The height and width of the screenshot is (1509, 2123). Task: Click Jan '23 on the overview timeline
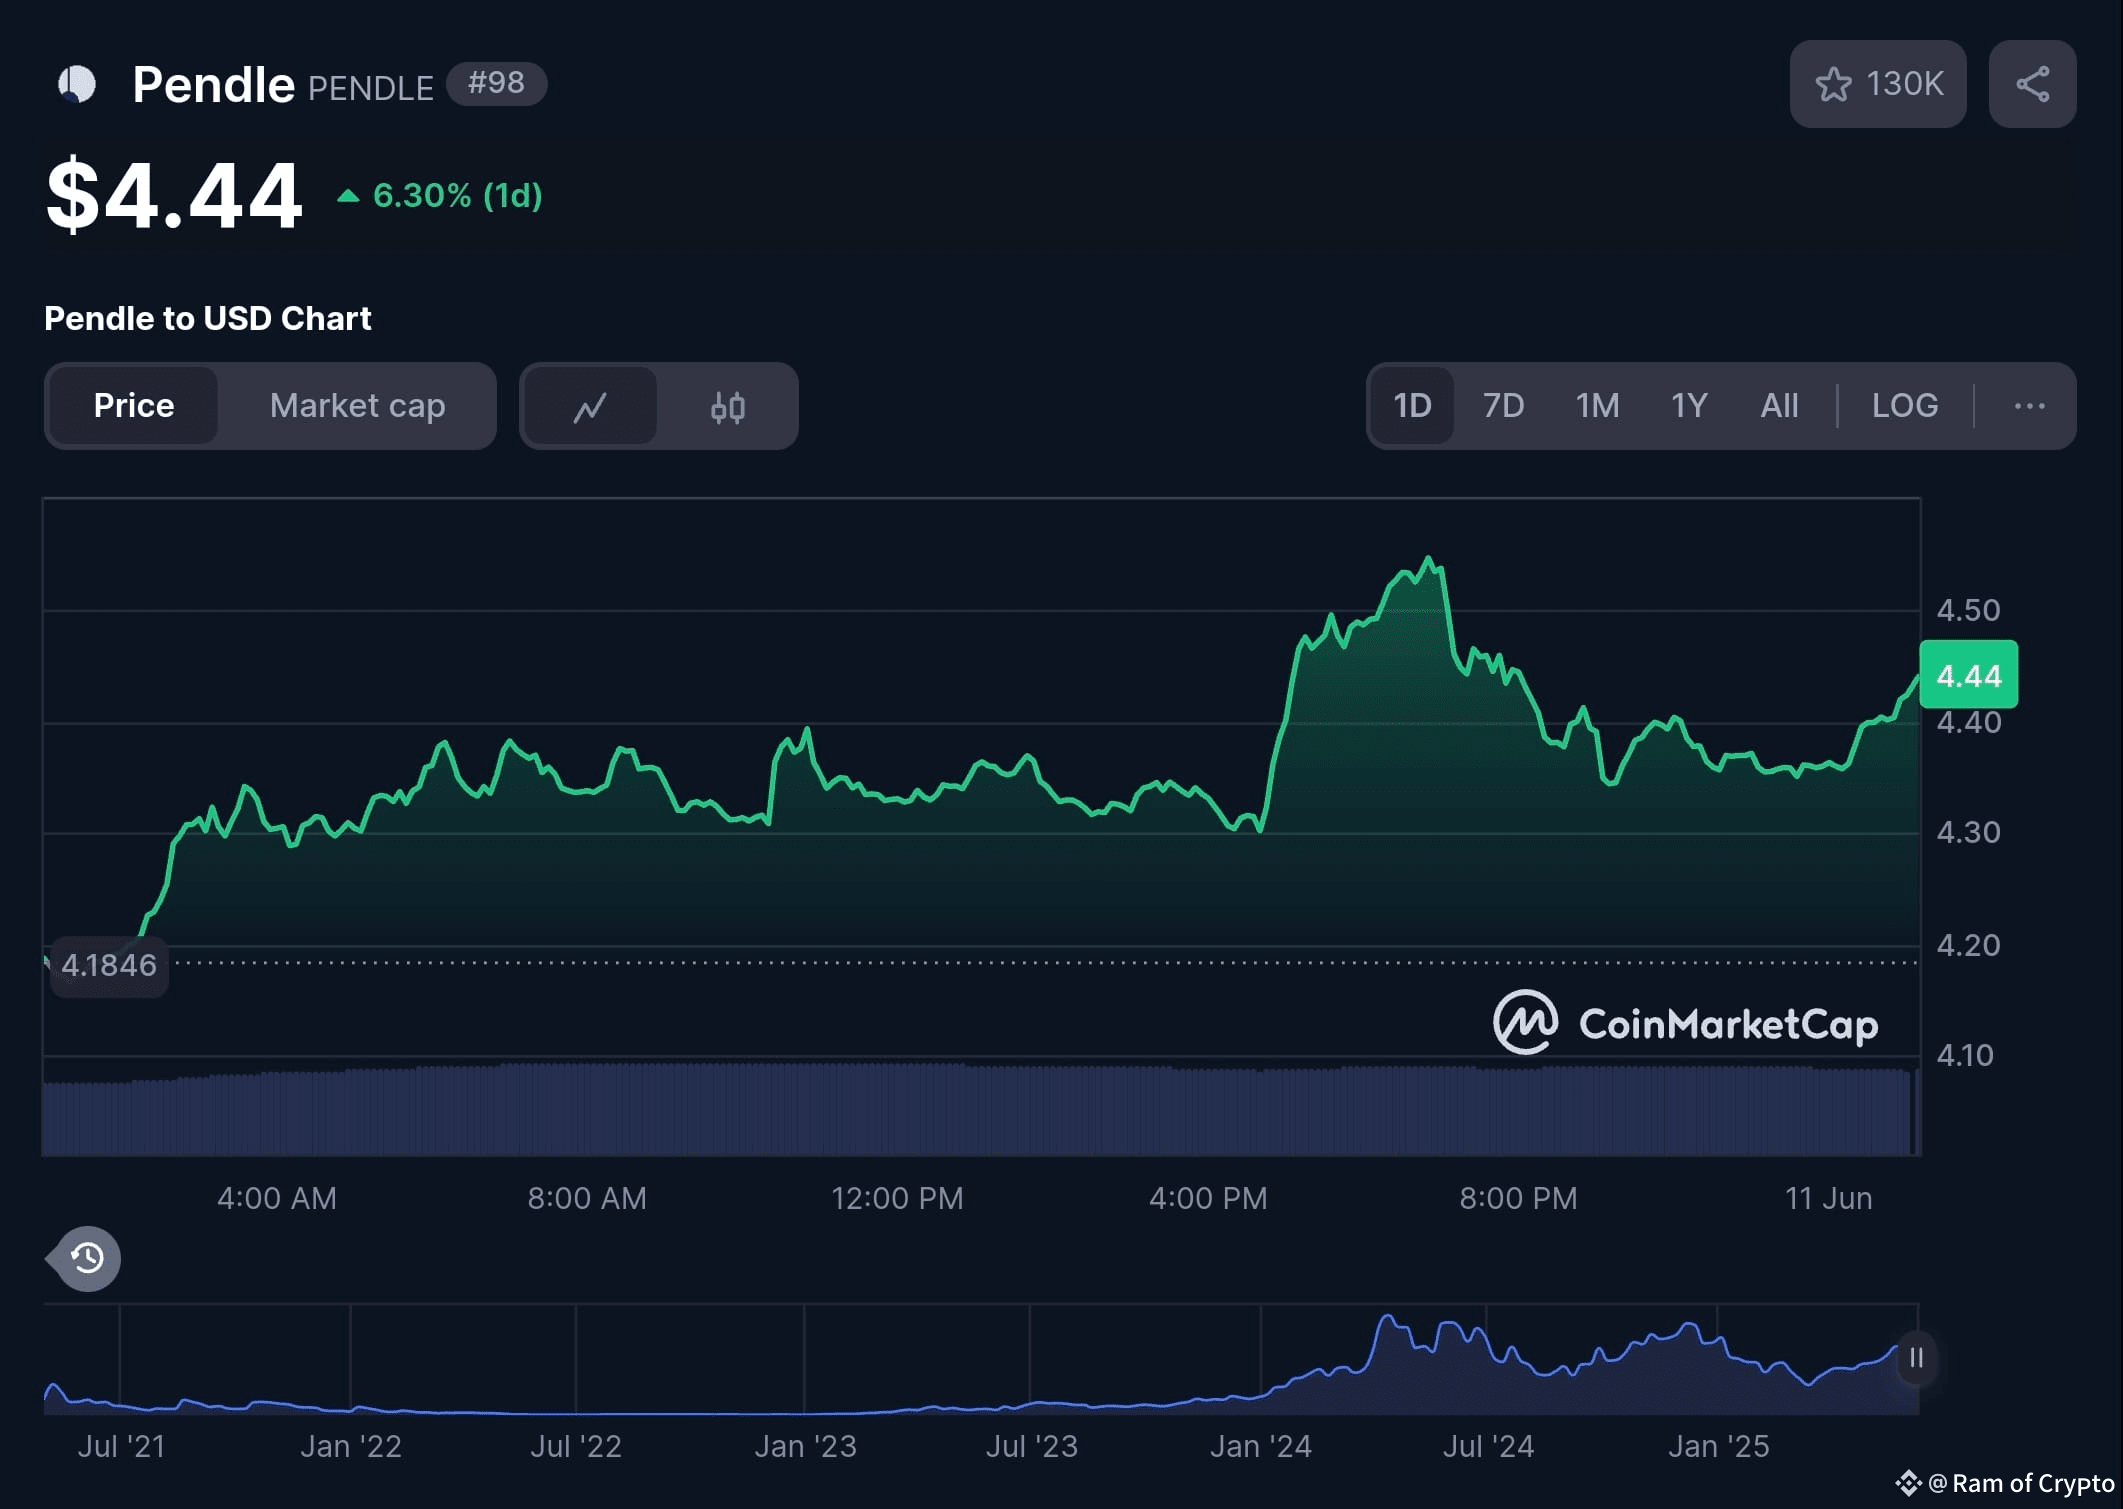coord(805,1446)
